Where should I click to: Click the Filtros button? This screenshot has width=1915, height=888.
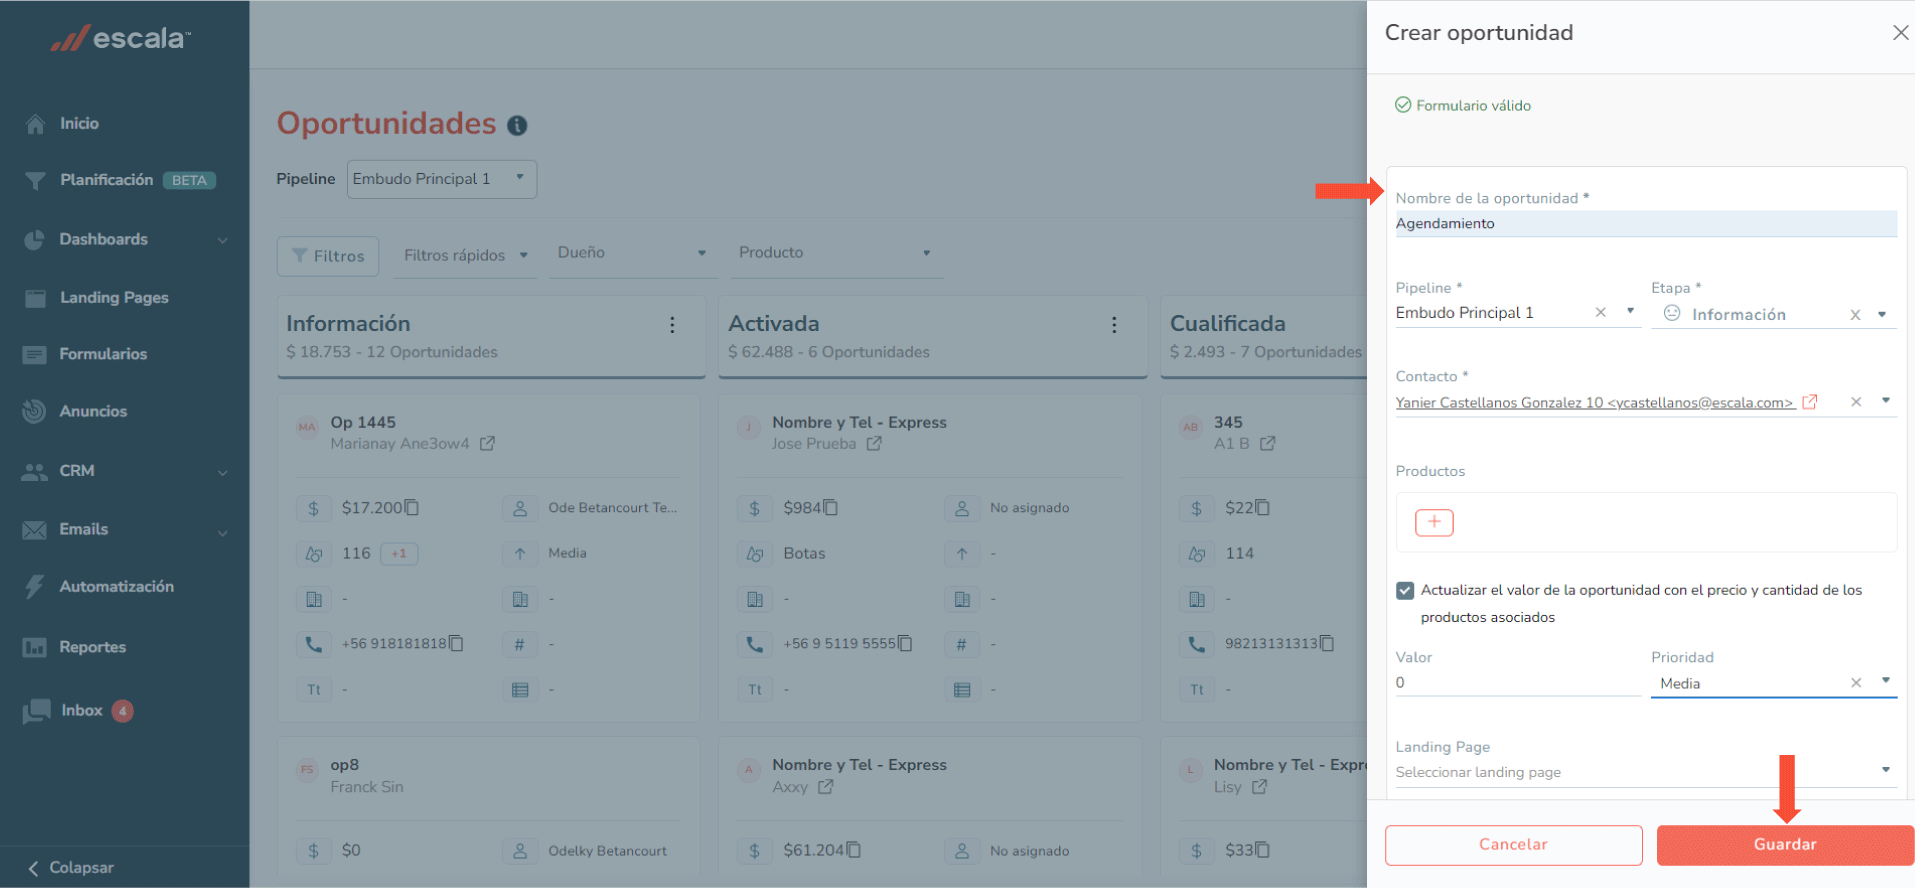click(328, 256)
